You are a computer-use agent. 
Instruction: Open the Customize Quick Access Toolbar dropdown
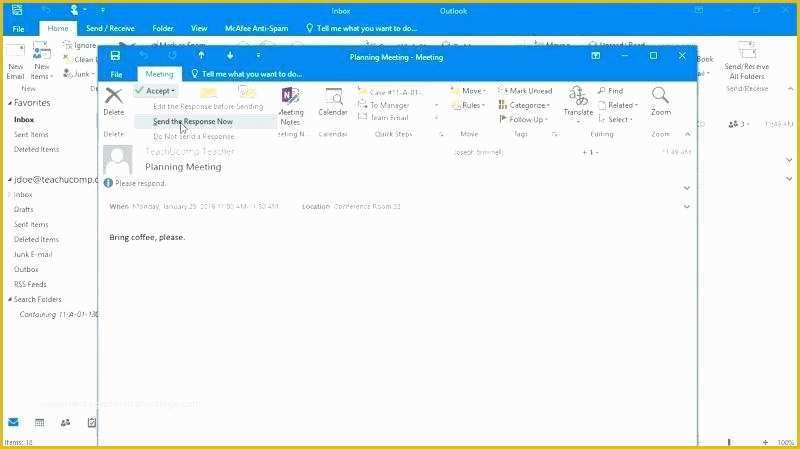[258, 56]
